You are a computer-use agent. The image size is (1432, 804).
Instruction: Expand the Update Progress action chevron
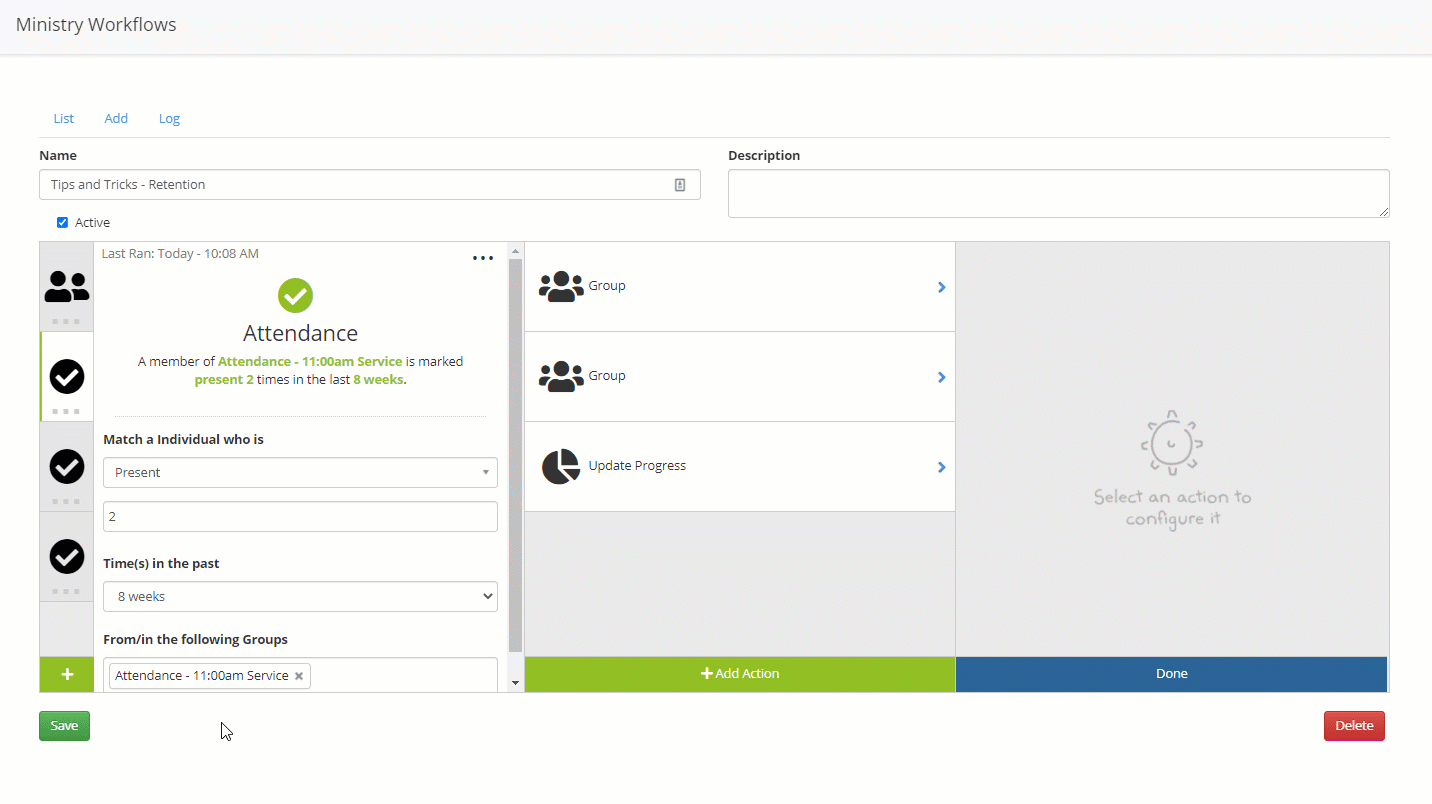[941, 467]
